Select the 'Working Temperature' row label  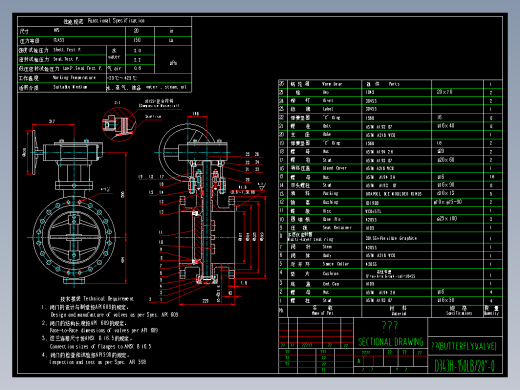pyautogui.click(x=74, y=78)
